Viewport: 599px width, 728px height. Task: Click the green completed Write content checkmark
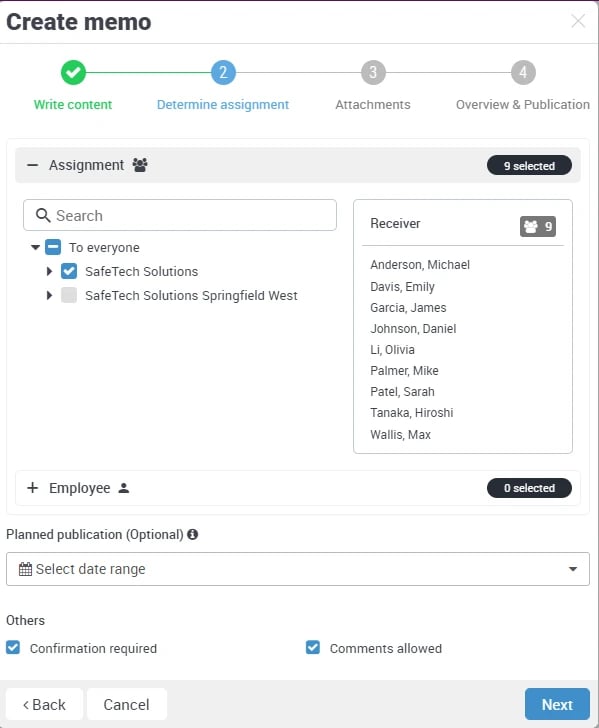pyautogui.click(x=73, y=72)
